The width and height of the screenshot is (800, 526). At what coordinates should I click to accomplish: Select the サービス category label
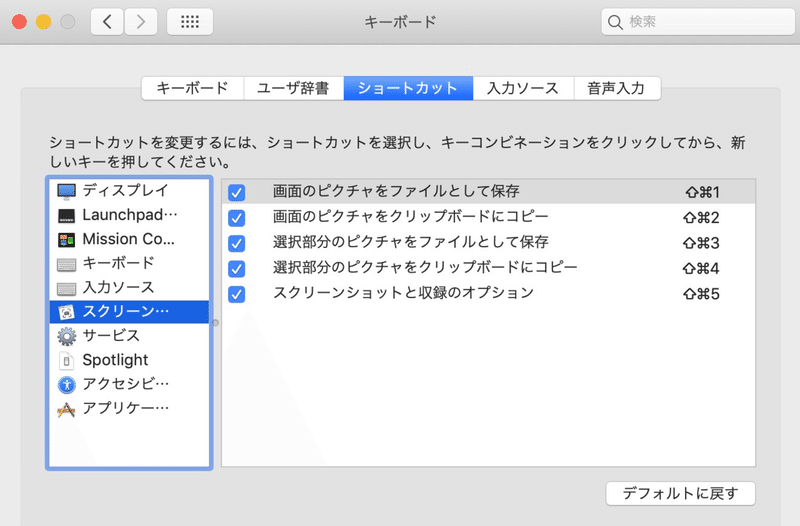coord(111,335)
